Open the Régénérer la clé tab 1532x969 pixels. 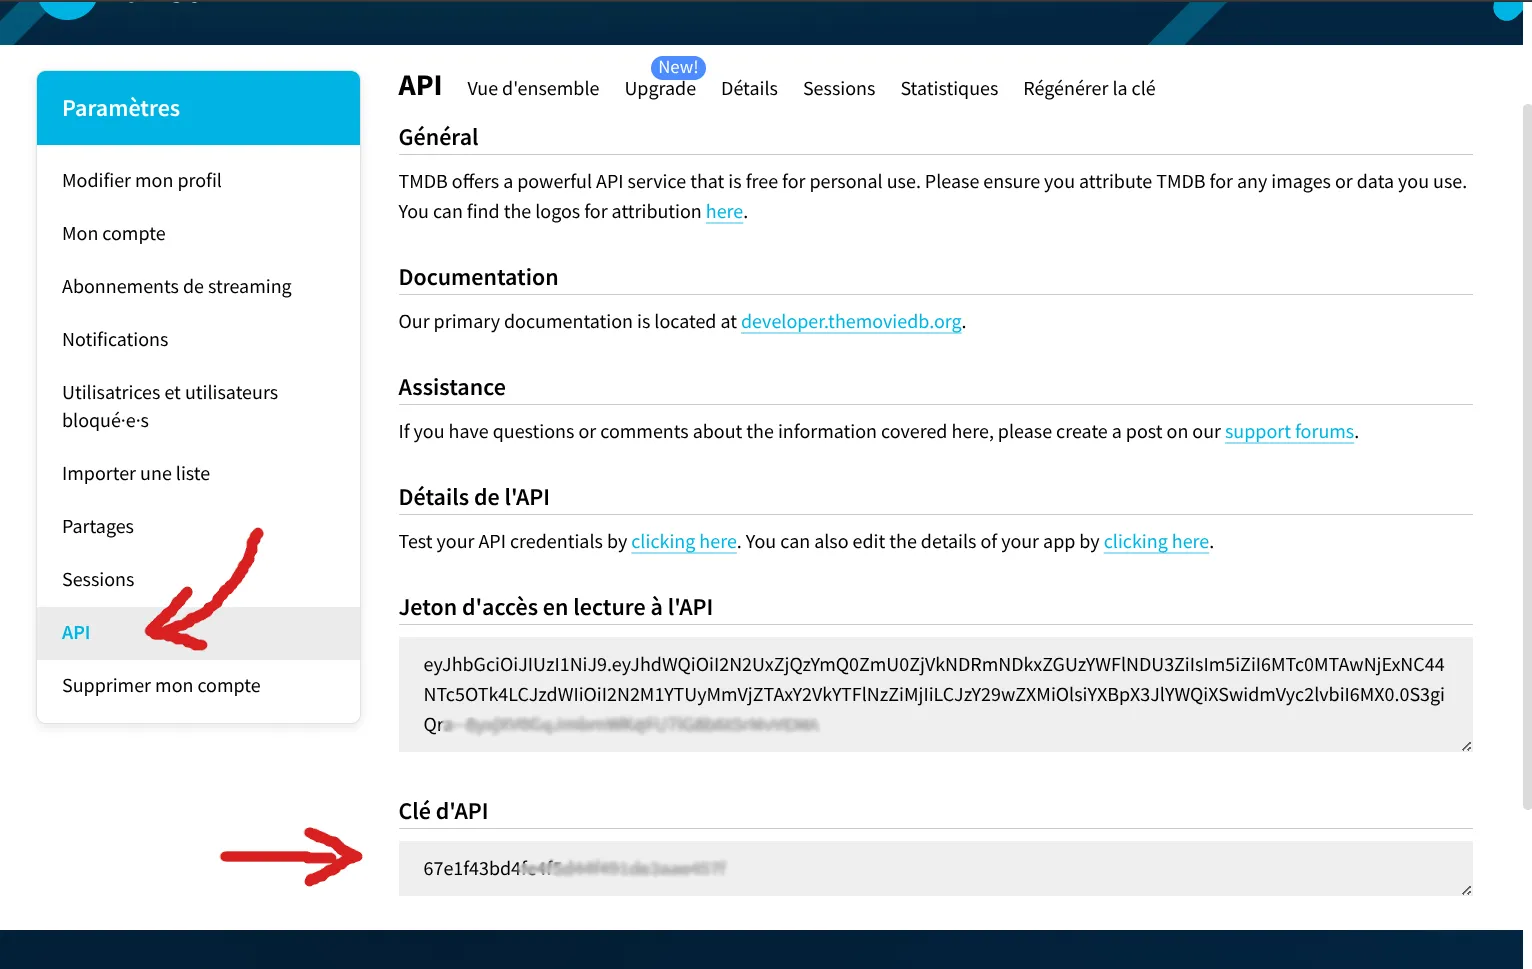[x=1089, y=89]
